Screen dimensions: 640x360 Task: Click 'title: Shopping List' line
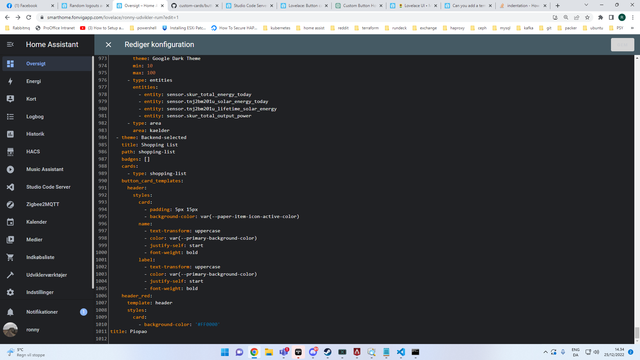(149, 145)
